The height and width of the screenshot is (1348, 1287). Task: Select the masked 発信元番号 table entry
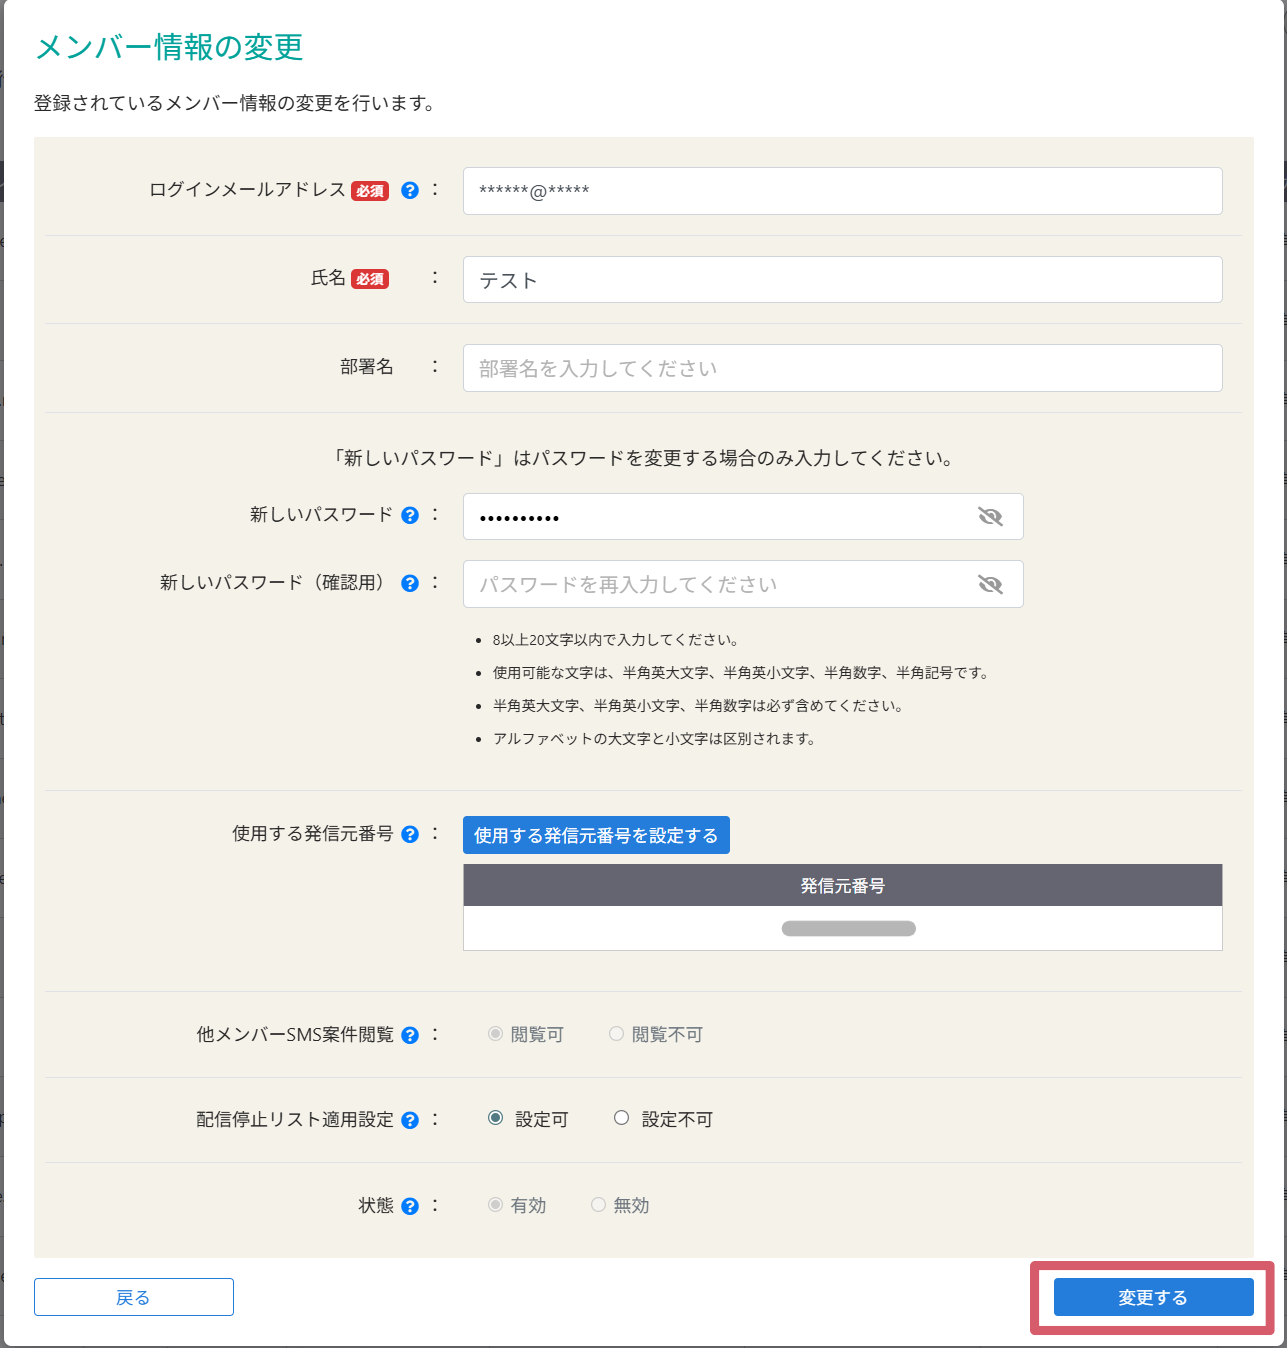pyautogui.click(x=849, y=928)
